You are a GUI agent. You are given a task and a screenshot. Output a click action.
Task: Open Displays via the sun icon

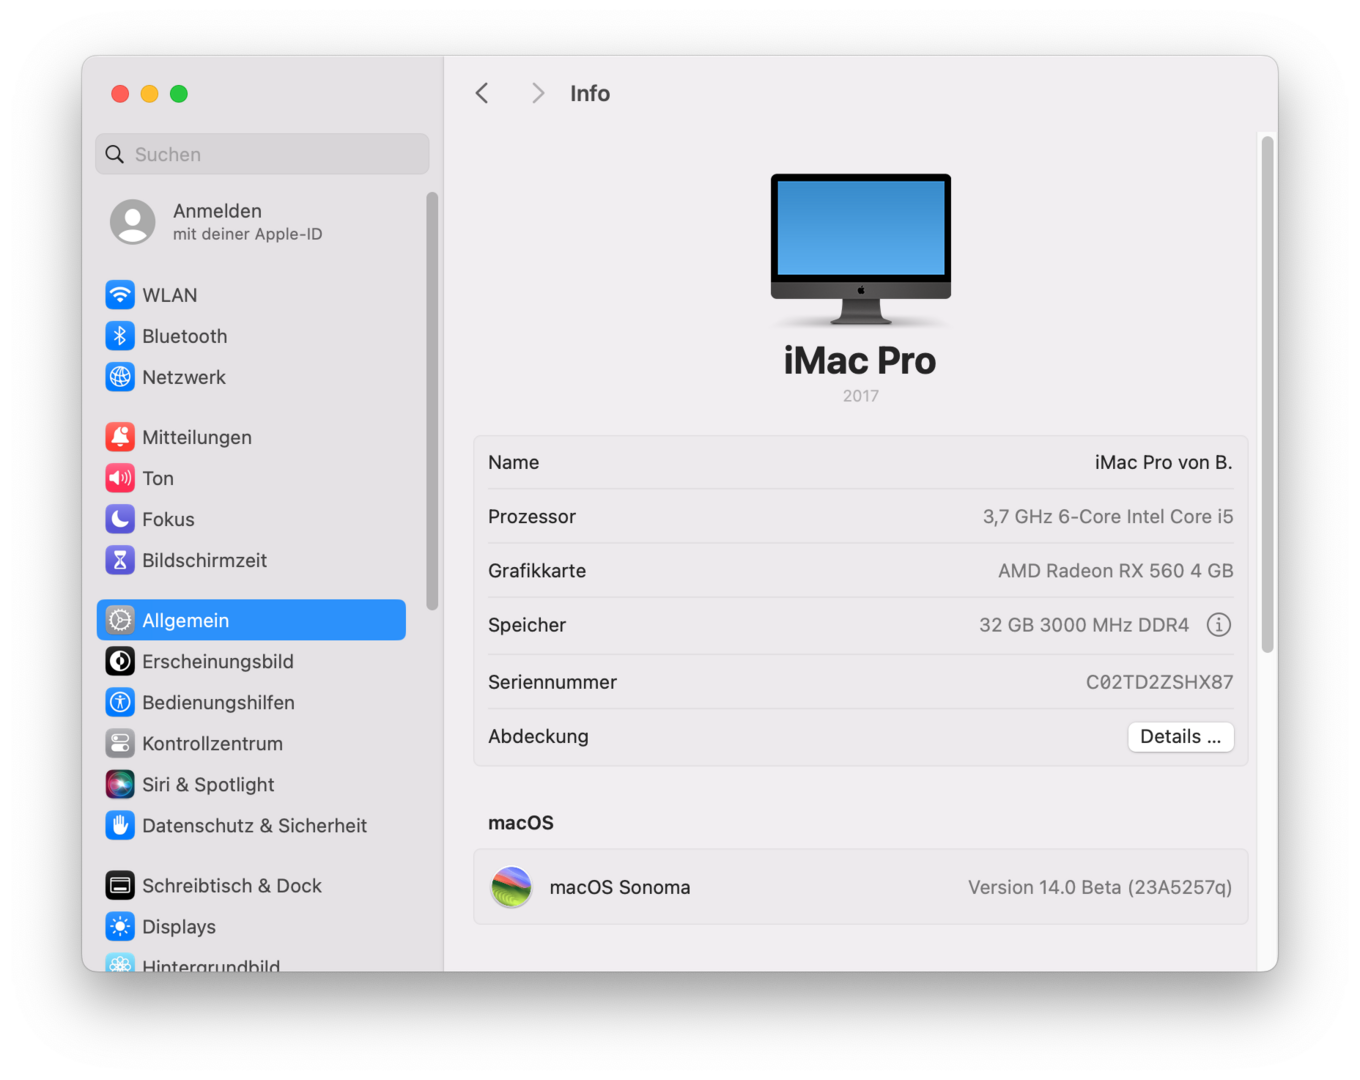coord(120,926)
